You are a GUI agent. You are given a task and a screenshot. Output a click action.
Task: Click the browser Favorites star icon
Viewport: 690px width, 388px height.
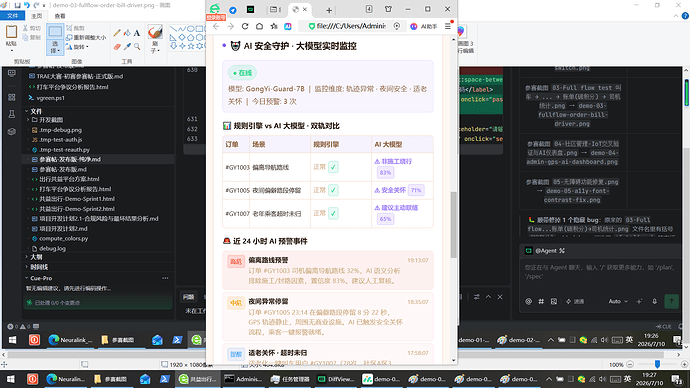tap(274, 26)
